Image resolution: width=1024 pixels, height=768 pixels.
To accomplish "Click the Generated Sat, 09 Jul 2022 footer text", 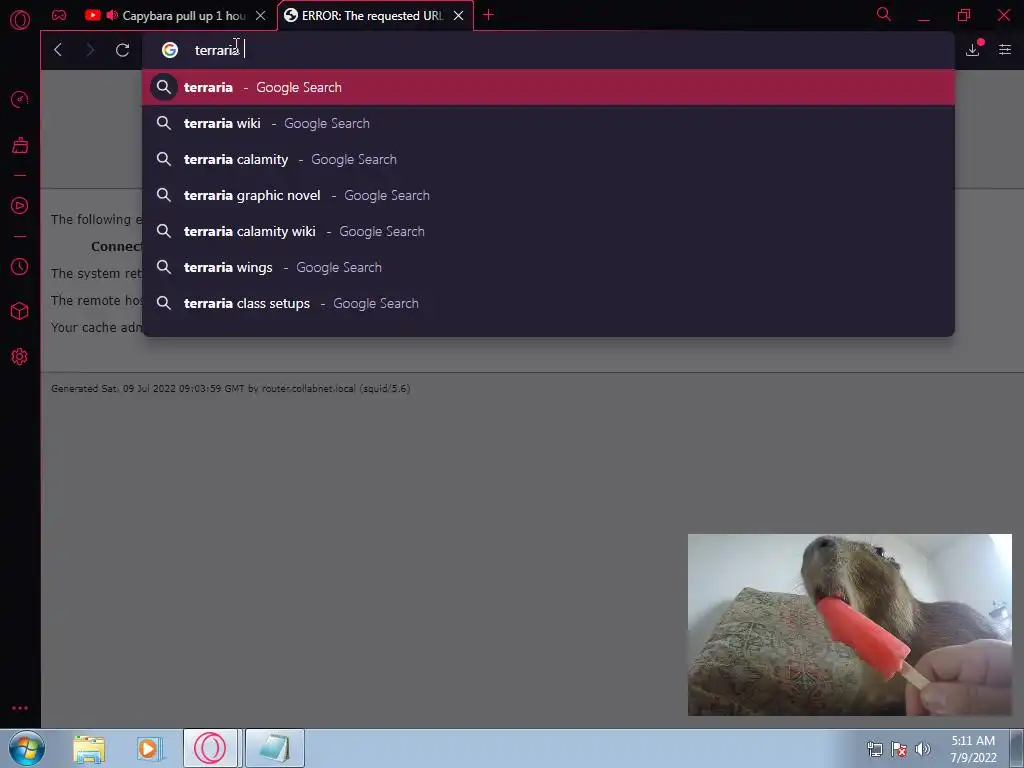I will tap(231, 389).
